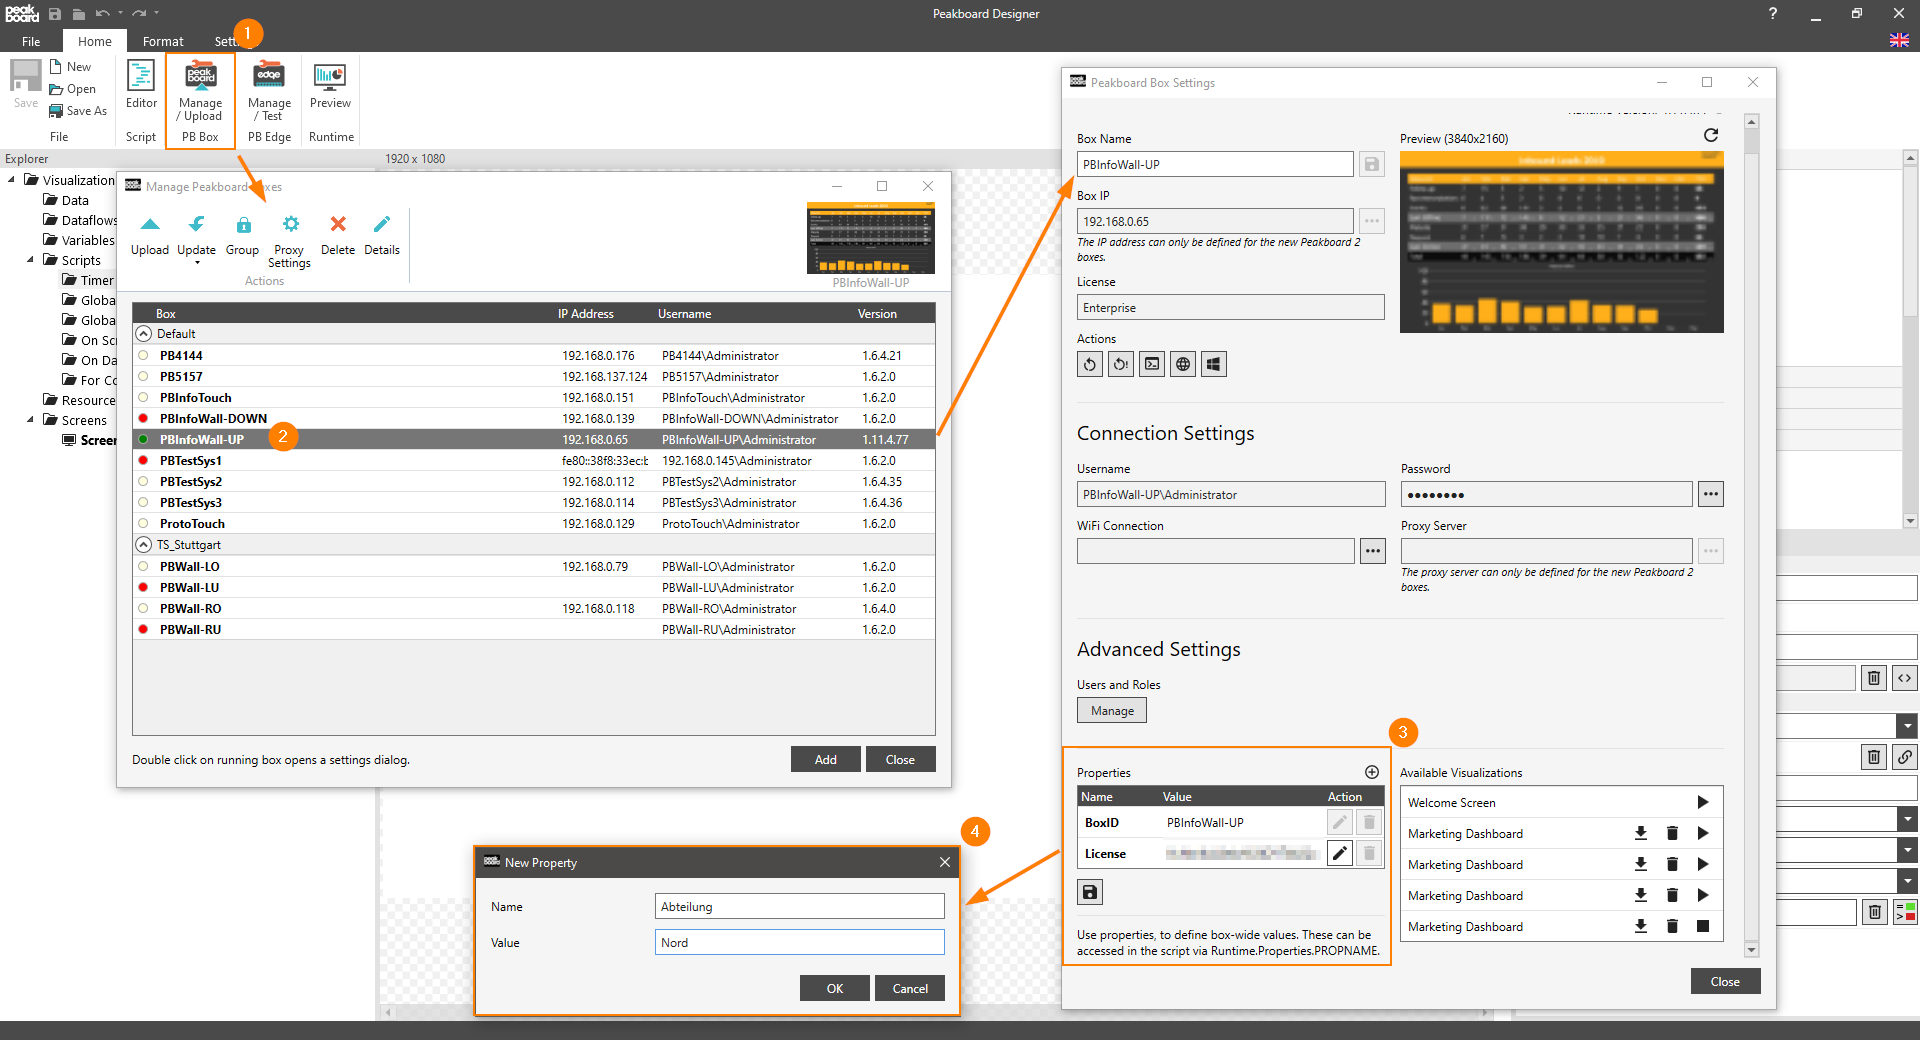Click Close button in Peakboard Box Settings
This screenshot has width=1920, height=1040.
click(1725, 981)
